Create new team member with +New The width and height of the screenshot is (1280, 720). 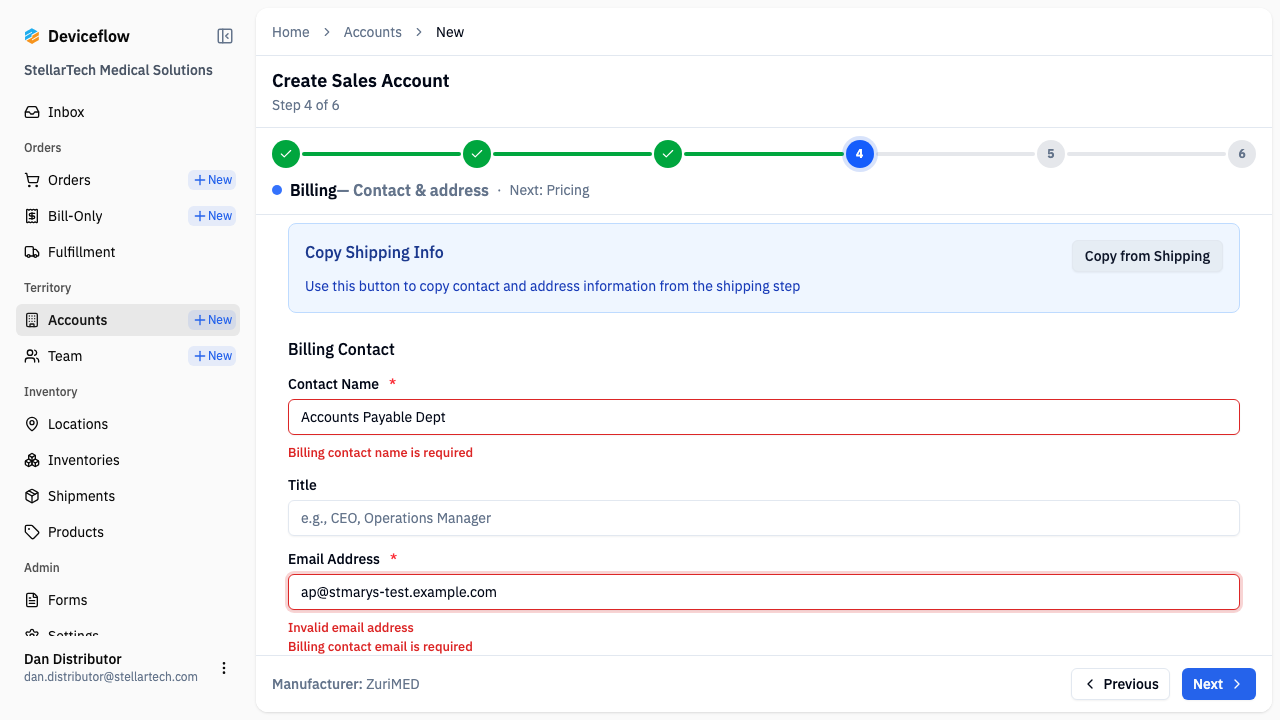coord(212,356)
